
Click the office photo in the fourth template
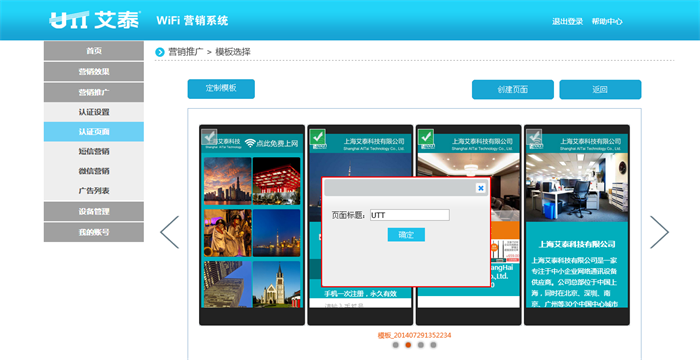coord(577,188)
